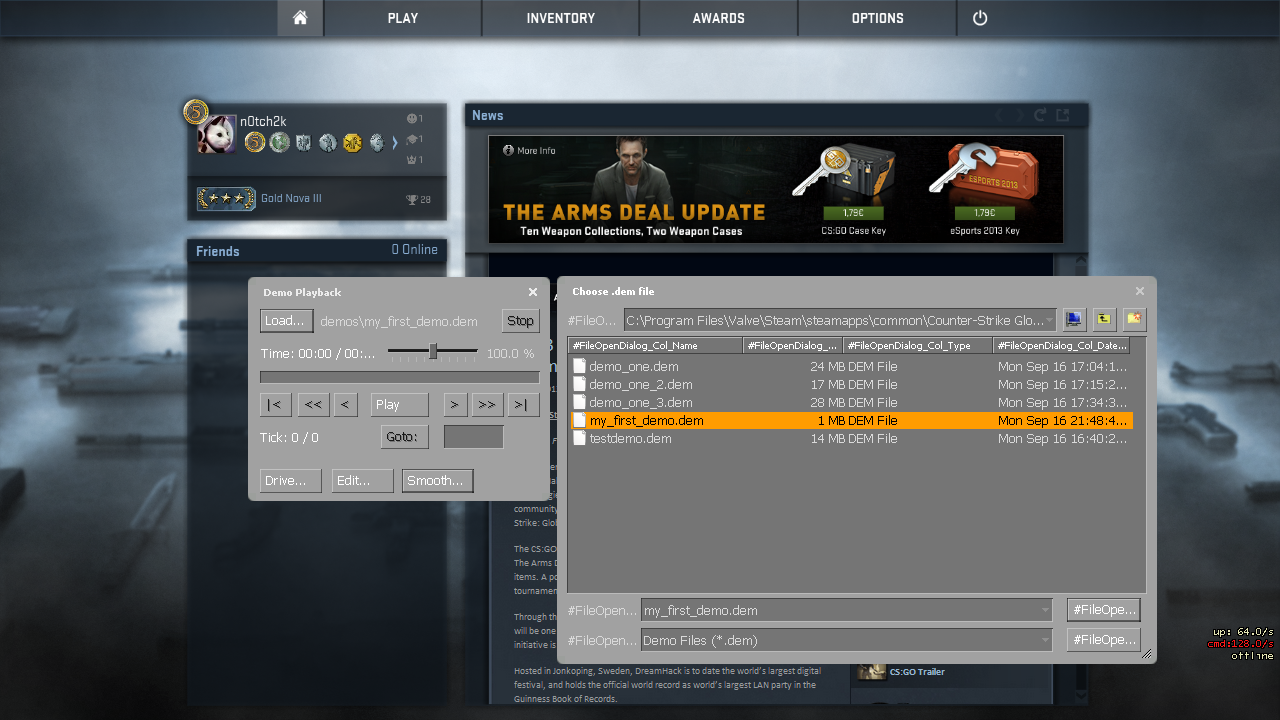Click file icon next to demo_one.dem

click(579, 367)
